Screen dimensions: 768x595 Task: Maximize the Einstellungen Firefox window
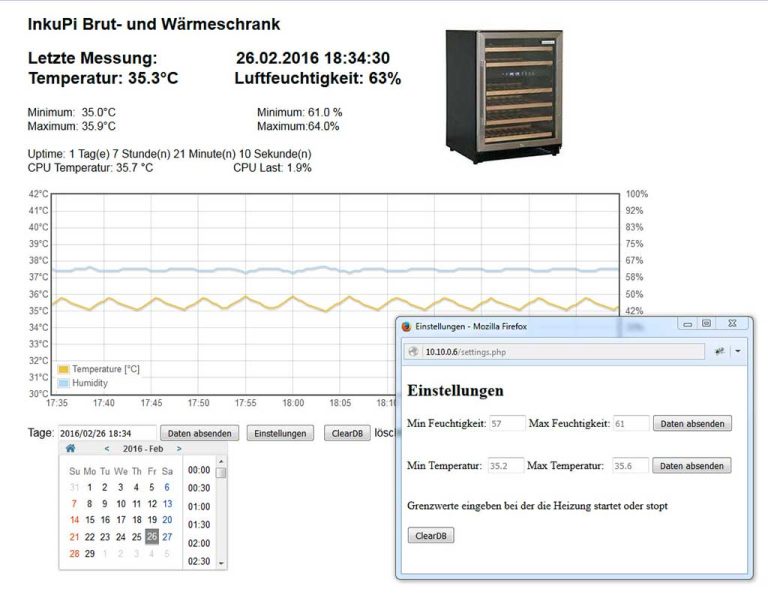coord(706,323)
